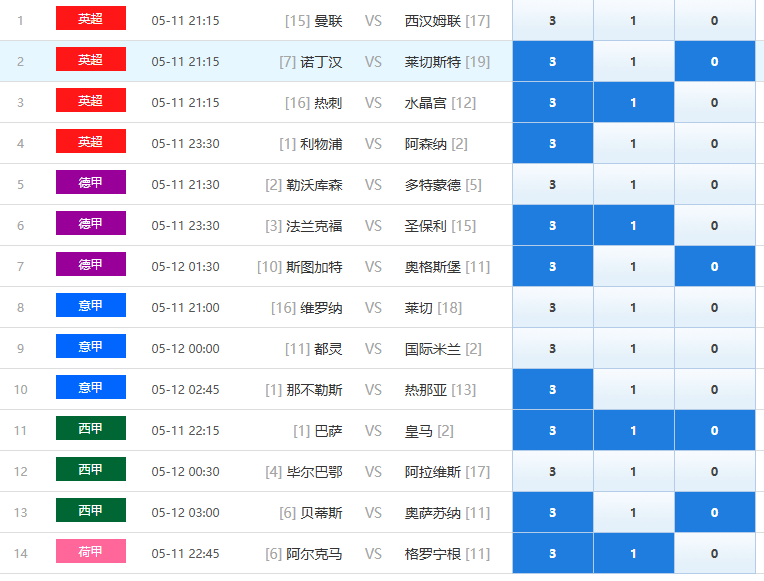
Task: Open home team 巴萨
Action: [328, 430]
